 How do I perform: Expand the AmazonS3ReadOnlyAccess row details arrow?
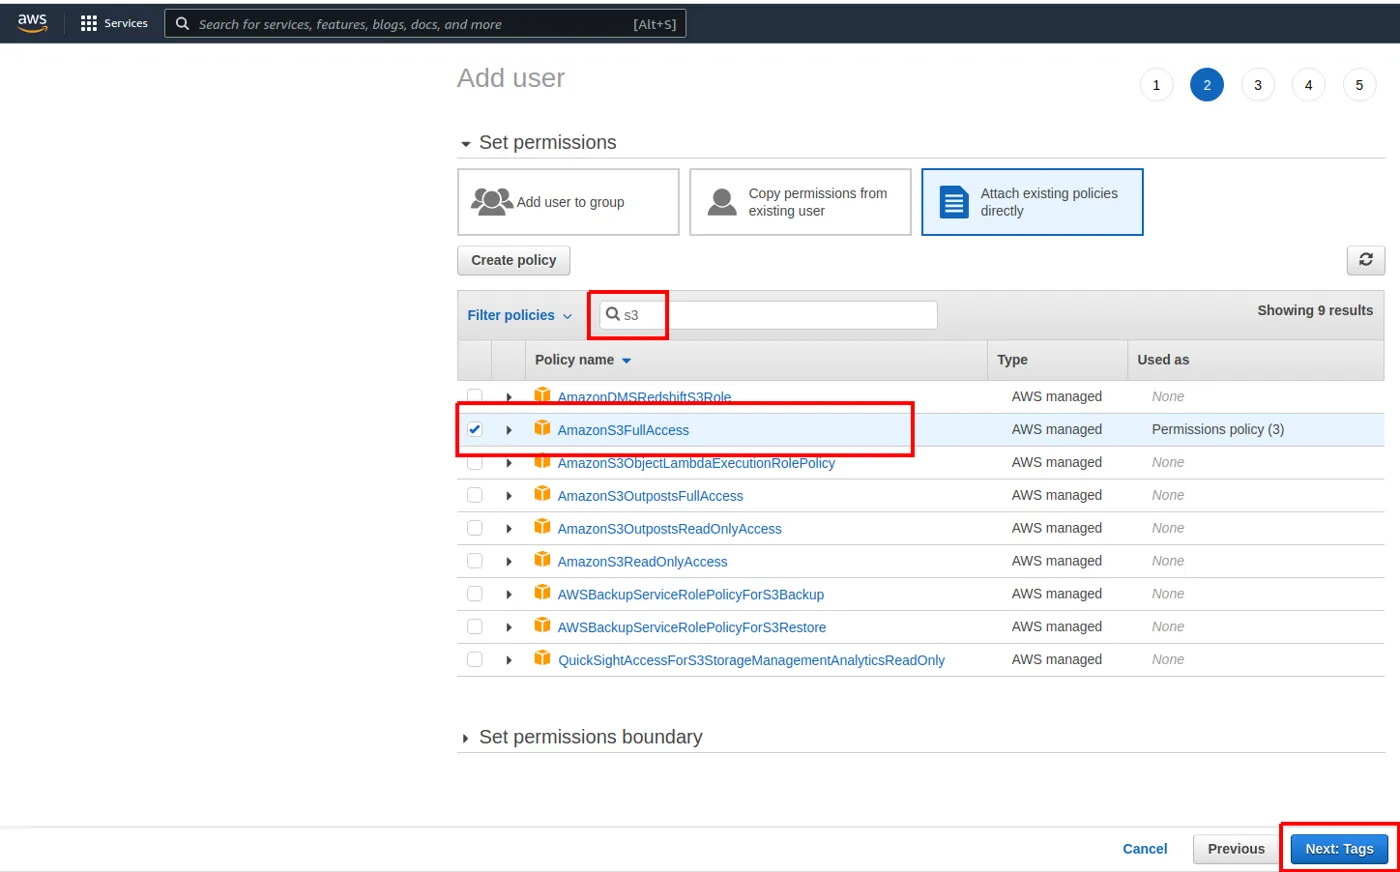509,562
